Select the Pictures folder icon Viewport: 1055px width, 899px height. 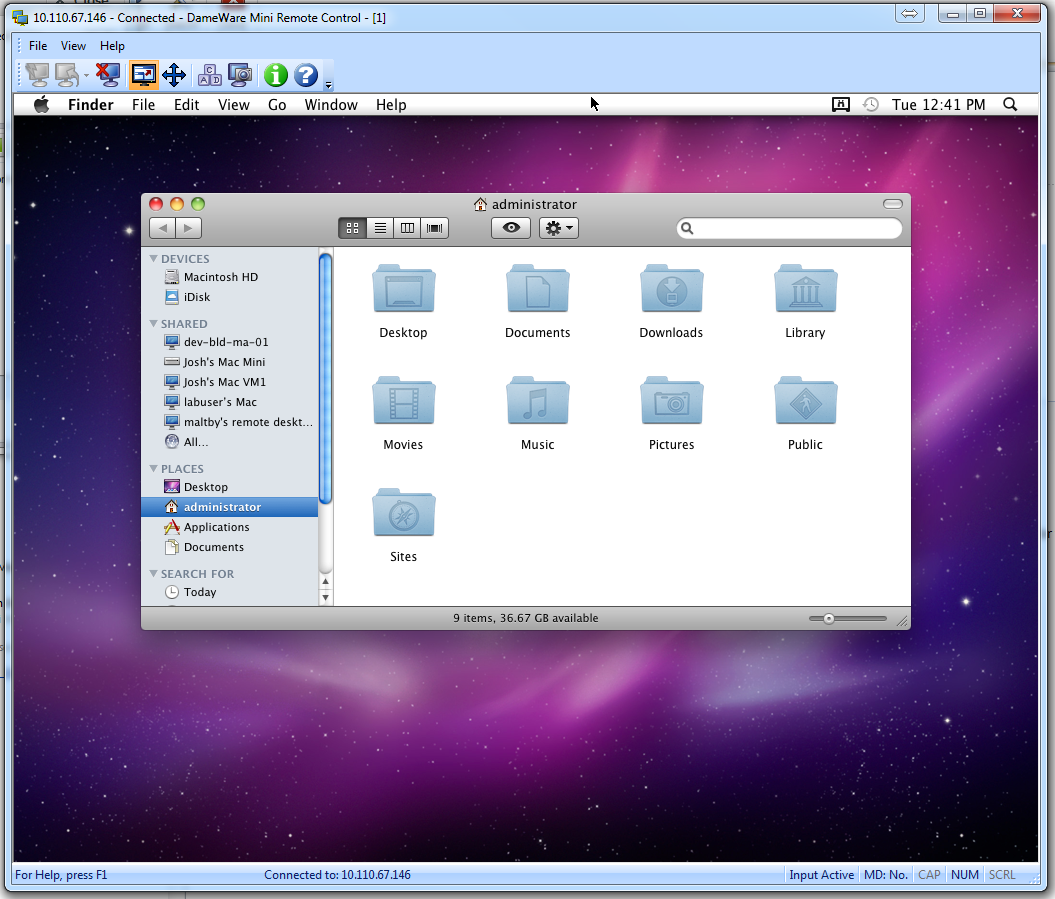coord(671,400)
